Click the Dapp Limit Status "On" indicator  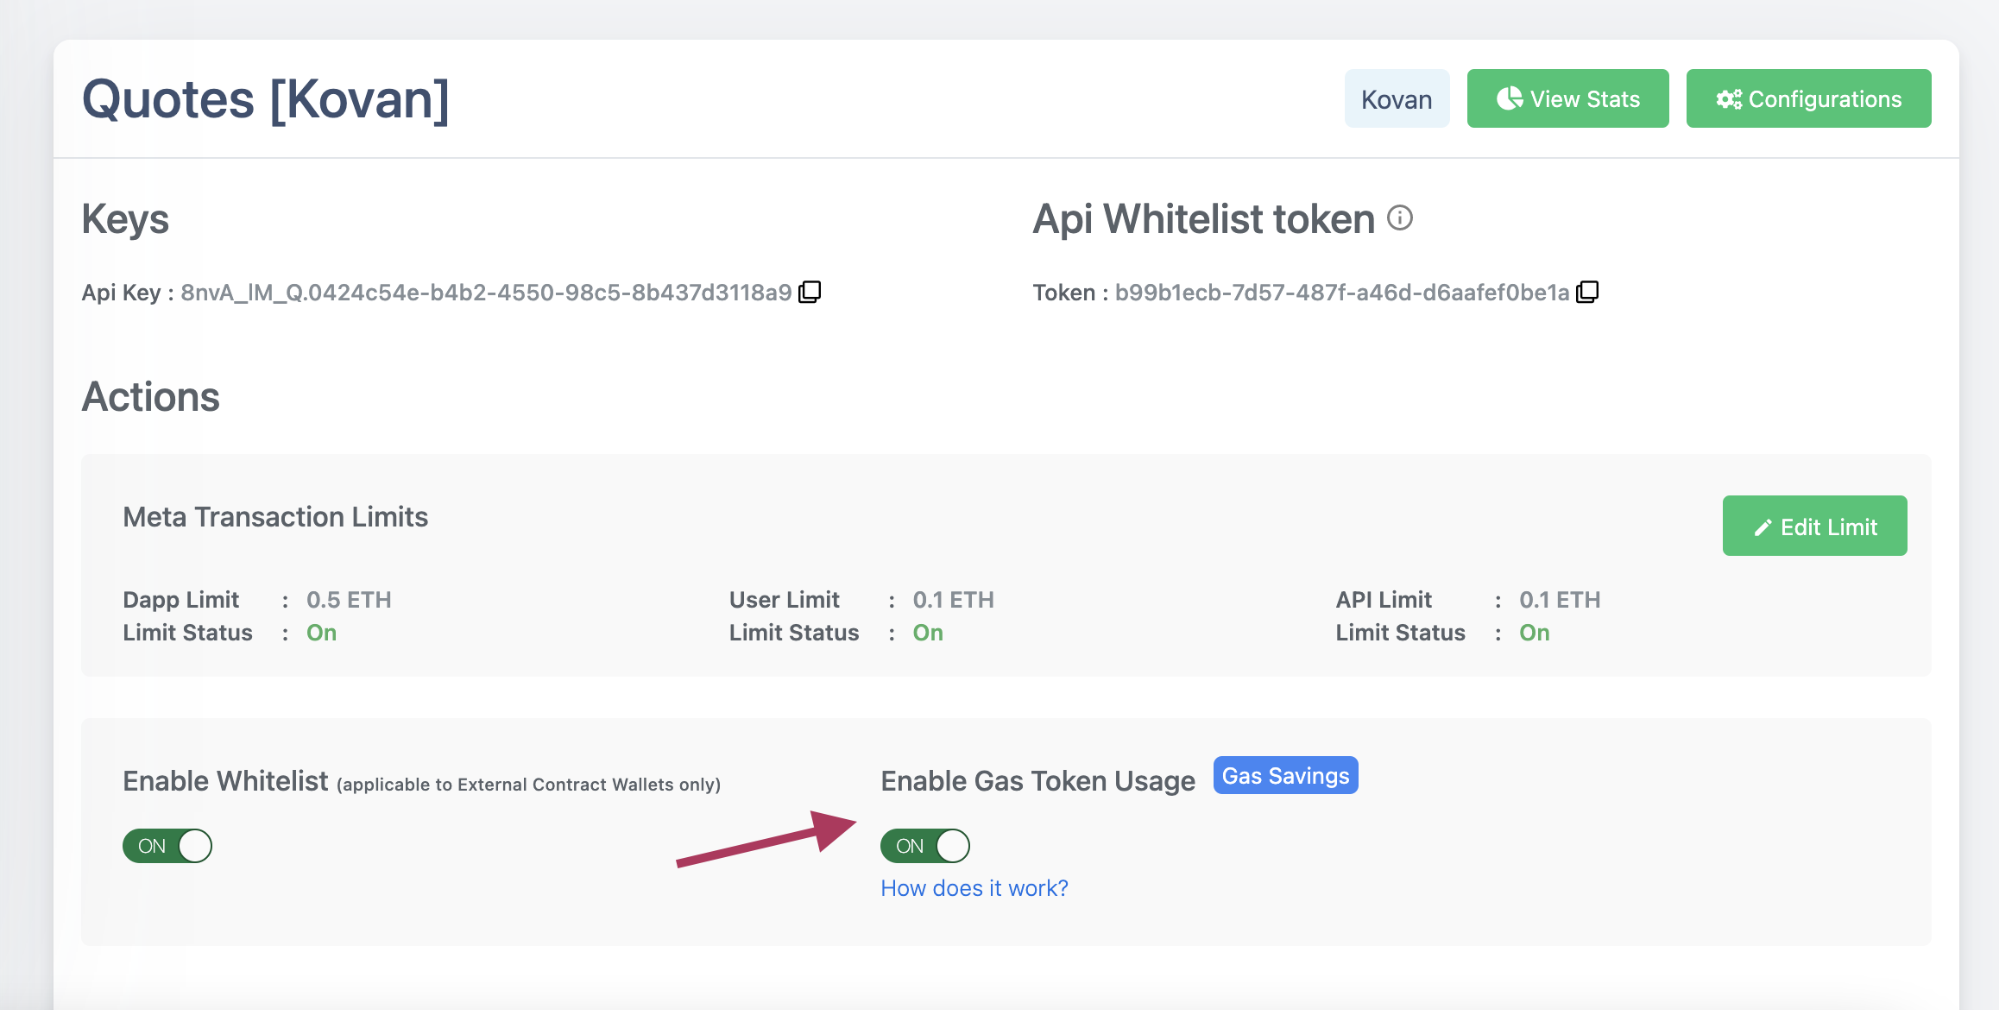pyautogui.click(x=321, y=633)
